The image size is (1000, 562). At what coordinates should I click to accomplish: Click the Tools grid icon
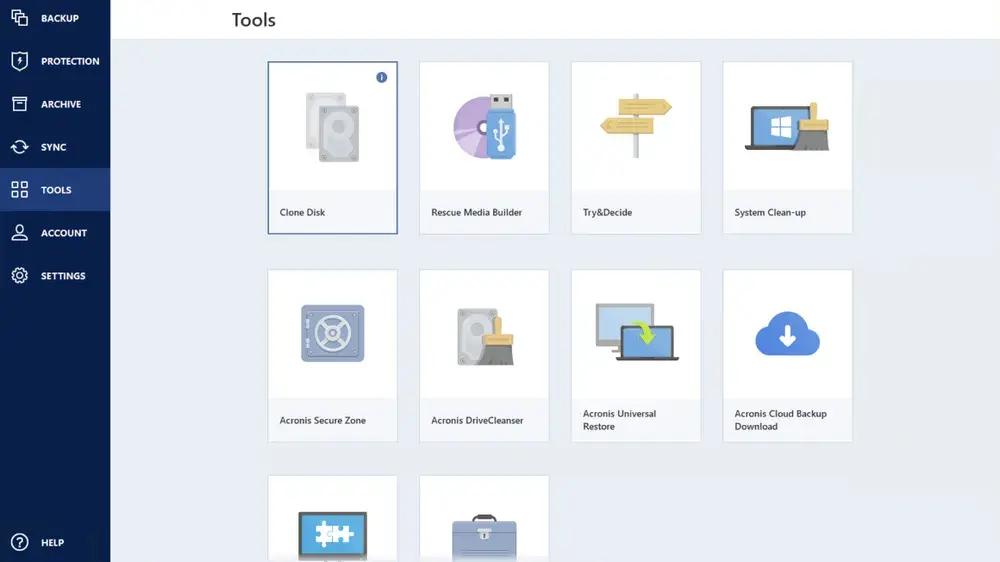[x=20, y=189]
